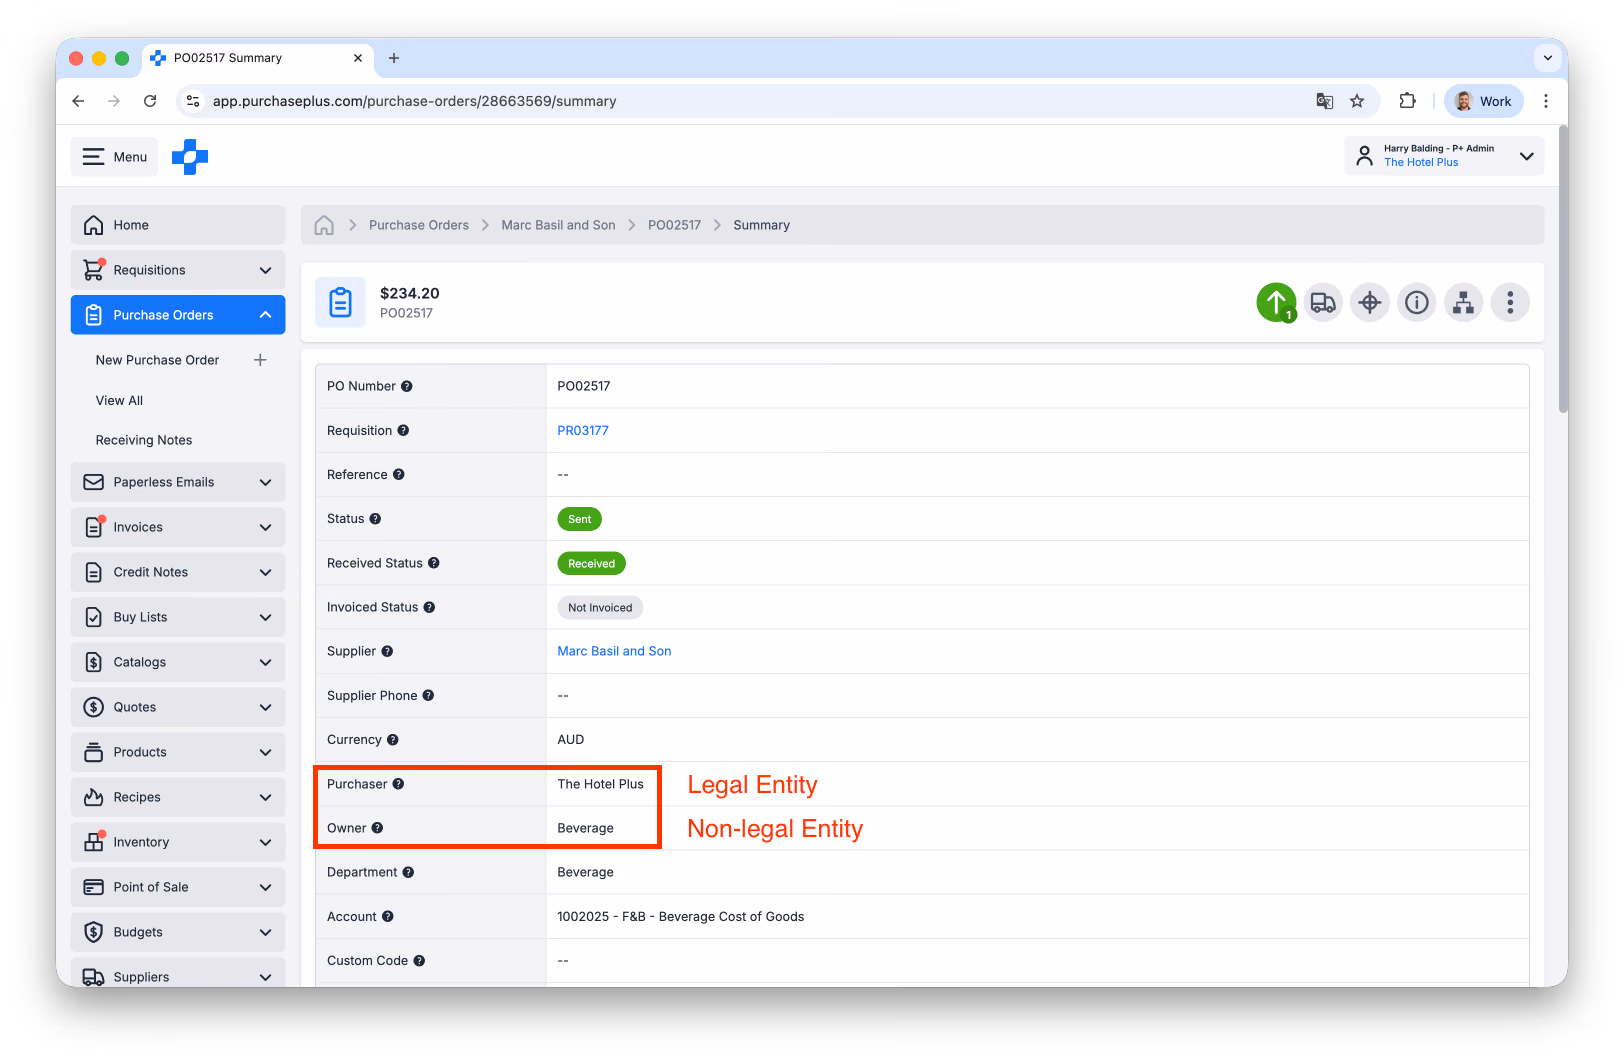Click the PurchasePlus logo
The image size is (1624, 1061).
(x=190, y=156)
